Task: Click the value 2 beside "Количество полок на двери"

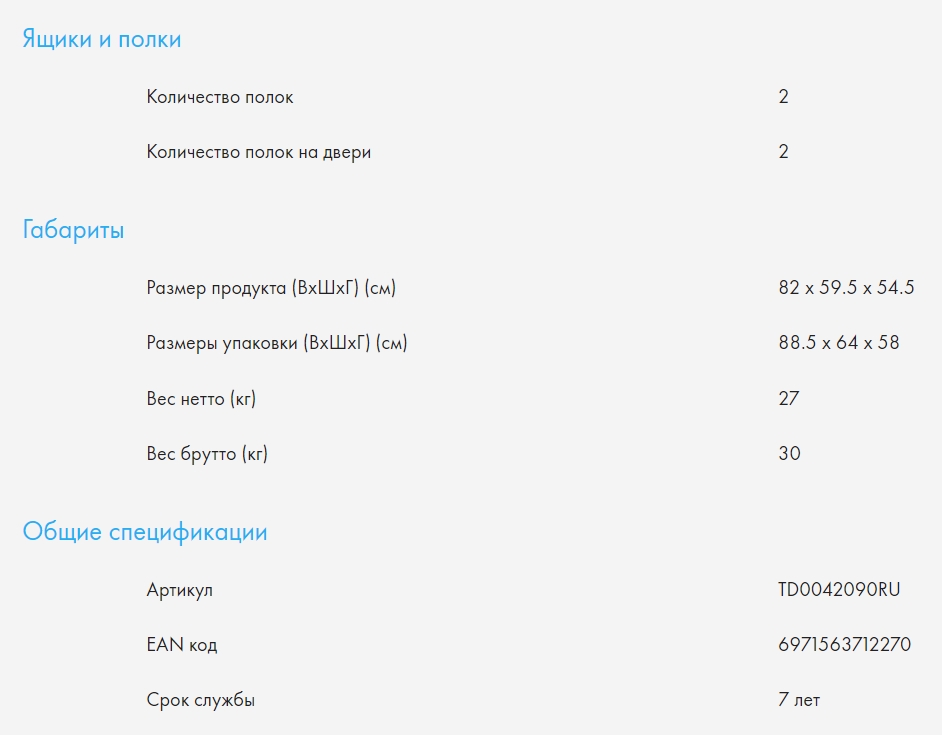Action: tap(783, 152)
